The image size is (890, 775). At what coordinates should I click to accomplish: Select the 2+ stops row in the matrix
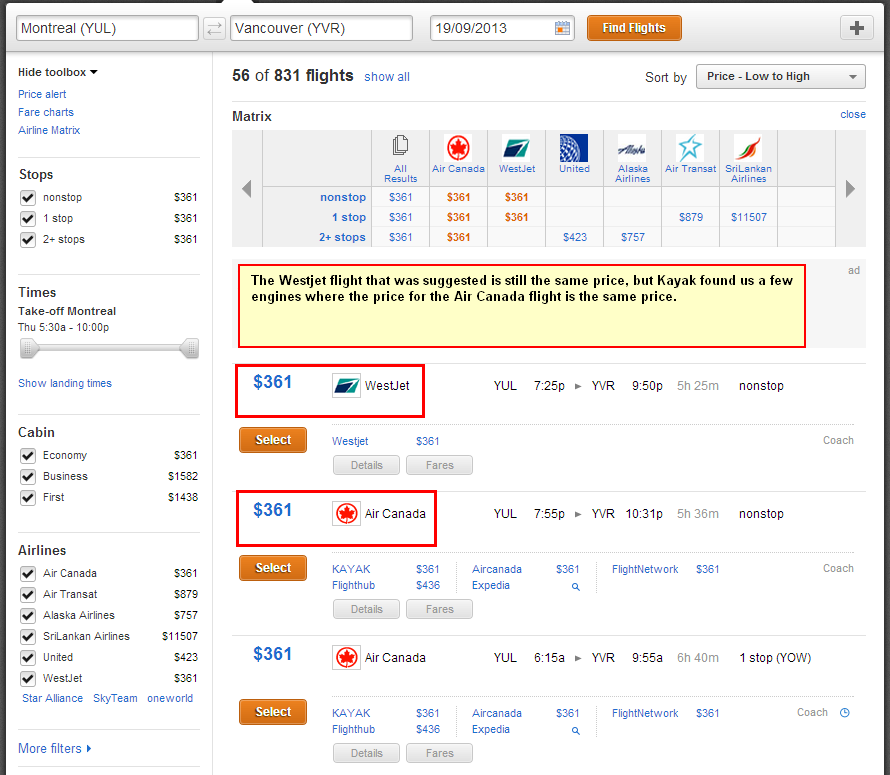pos(342,237)
